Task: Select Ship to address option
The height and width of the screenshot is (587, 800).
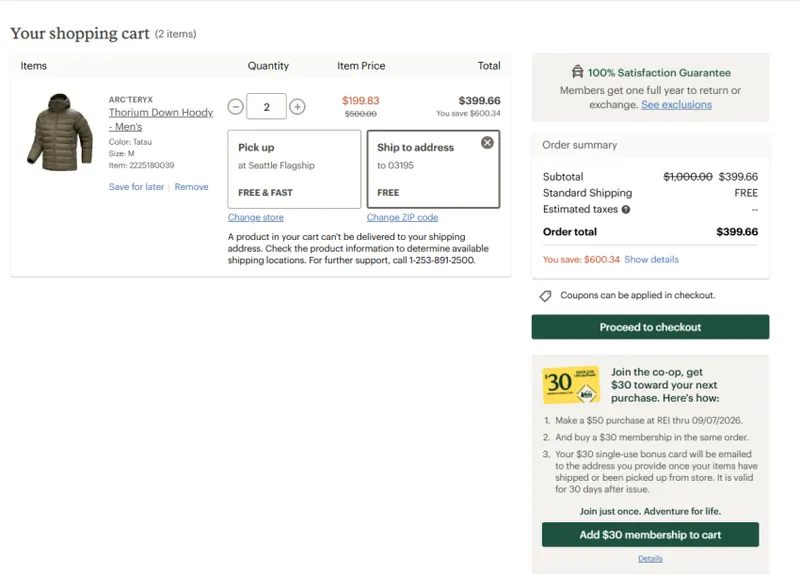Action: [x=433, y=169]
